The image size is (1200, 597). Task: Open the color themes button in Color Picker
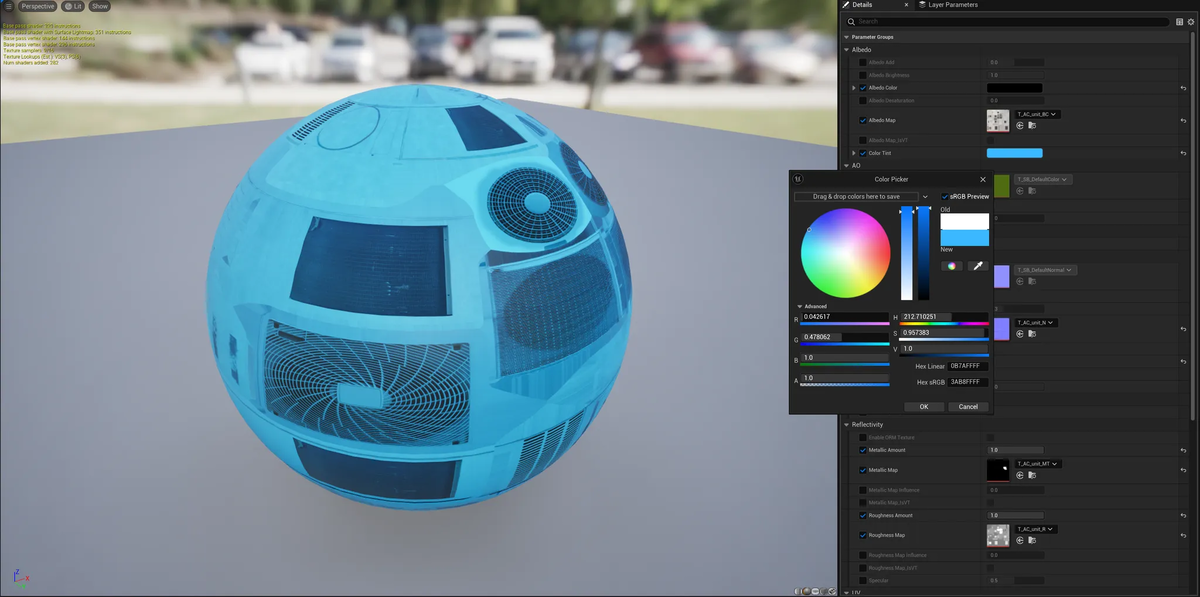coord(951,266)
